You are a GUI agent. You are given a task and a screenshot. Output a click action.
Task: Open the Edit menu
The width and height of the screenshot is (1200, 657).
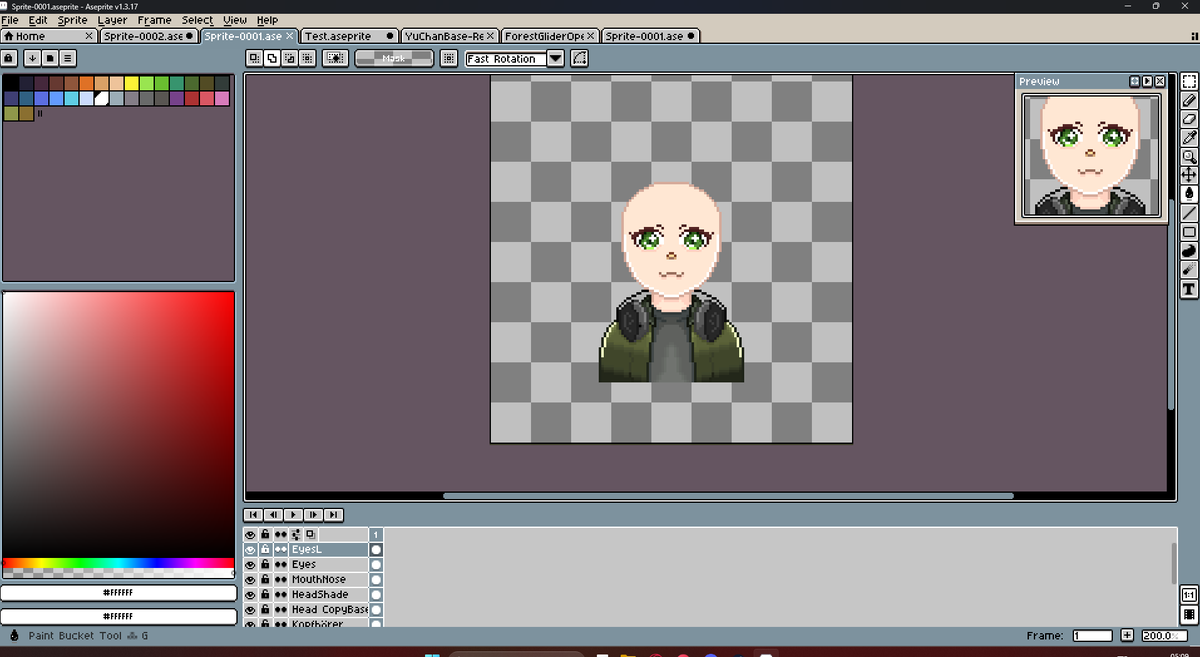38,20
